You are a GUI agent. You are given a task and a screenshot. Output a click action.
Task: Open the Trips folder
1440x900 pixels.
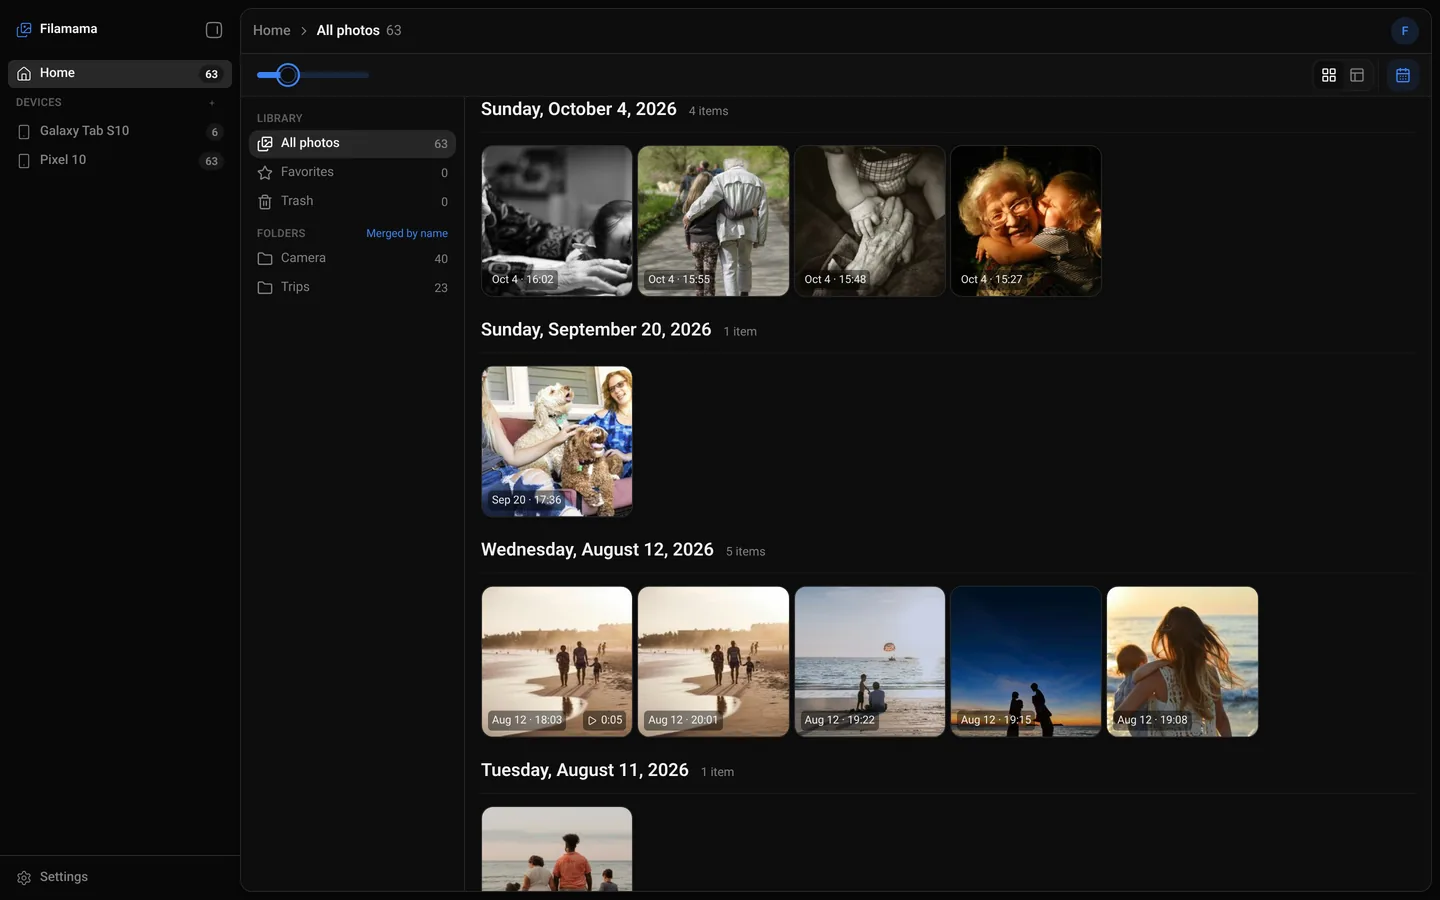coord(352,288)
